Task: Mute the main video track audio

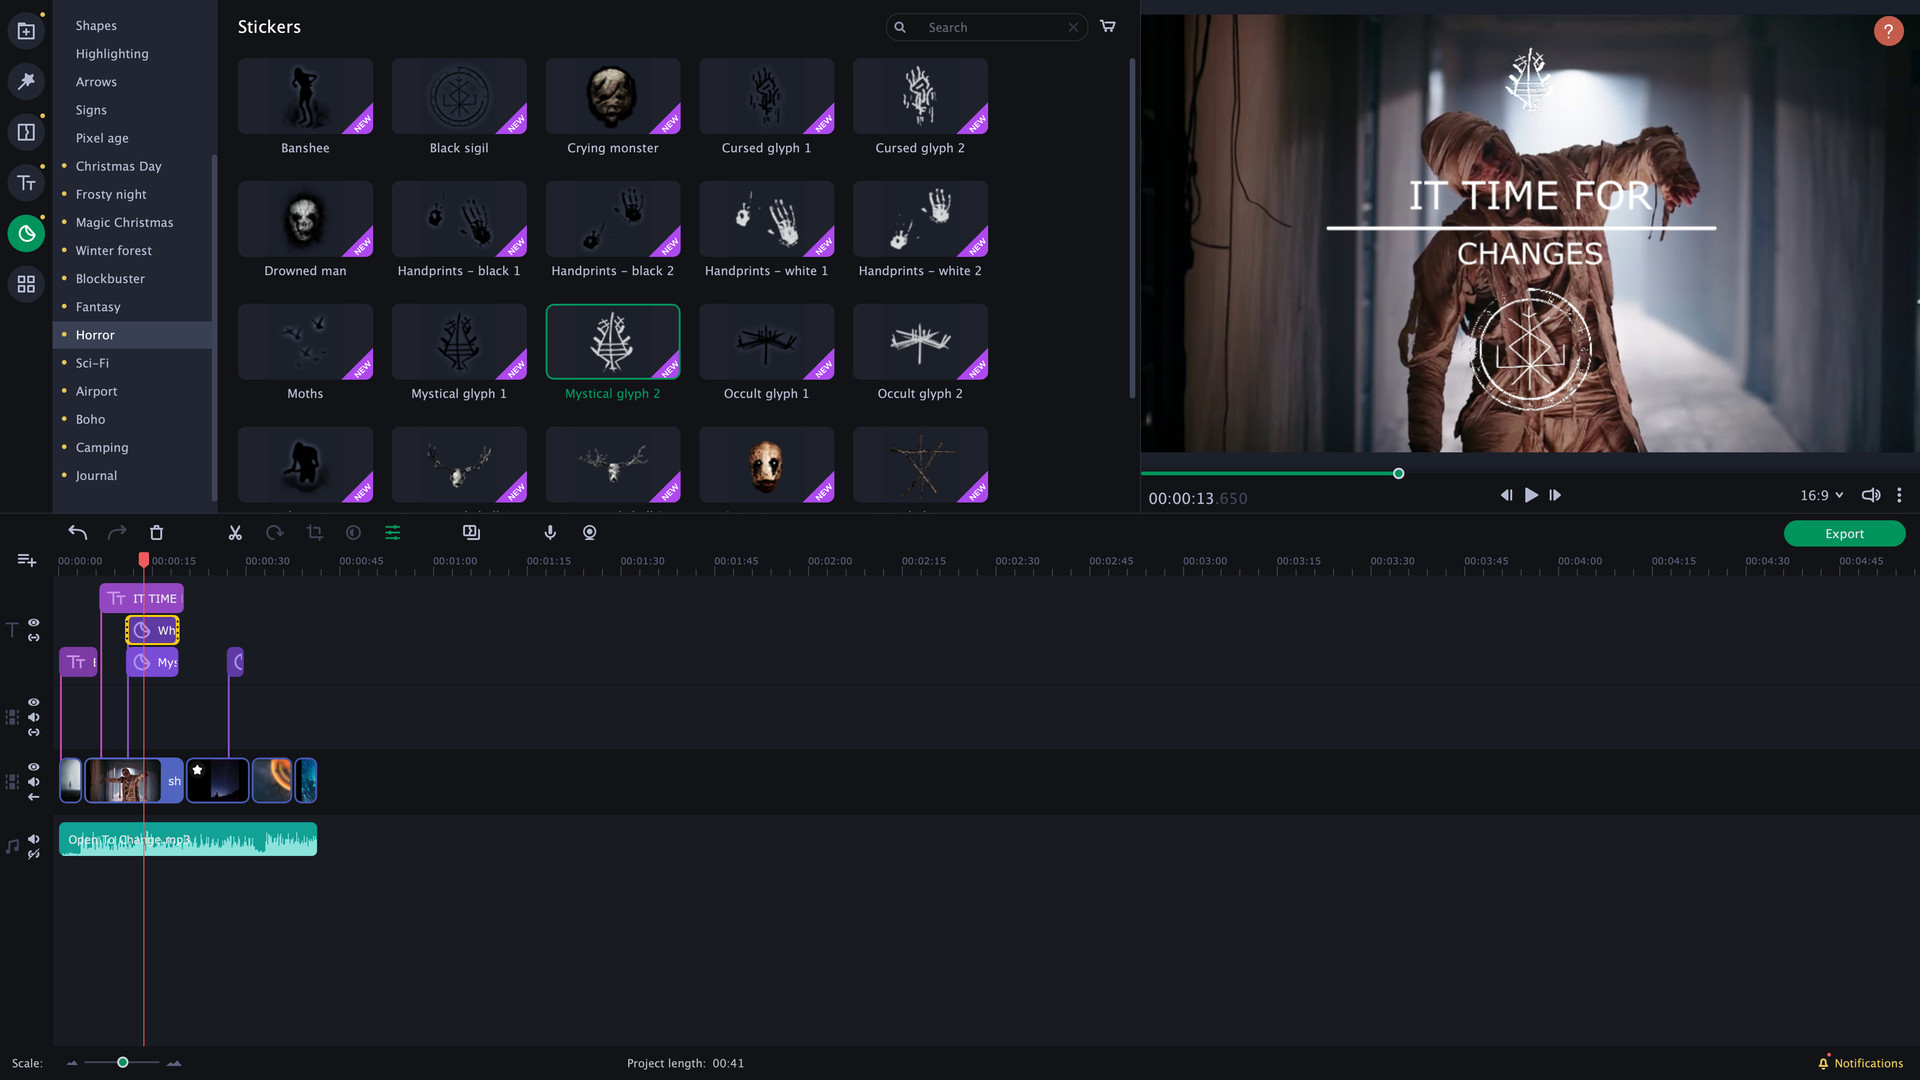Action: 33,783
